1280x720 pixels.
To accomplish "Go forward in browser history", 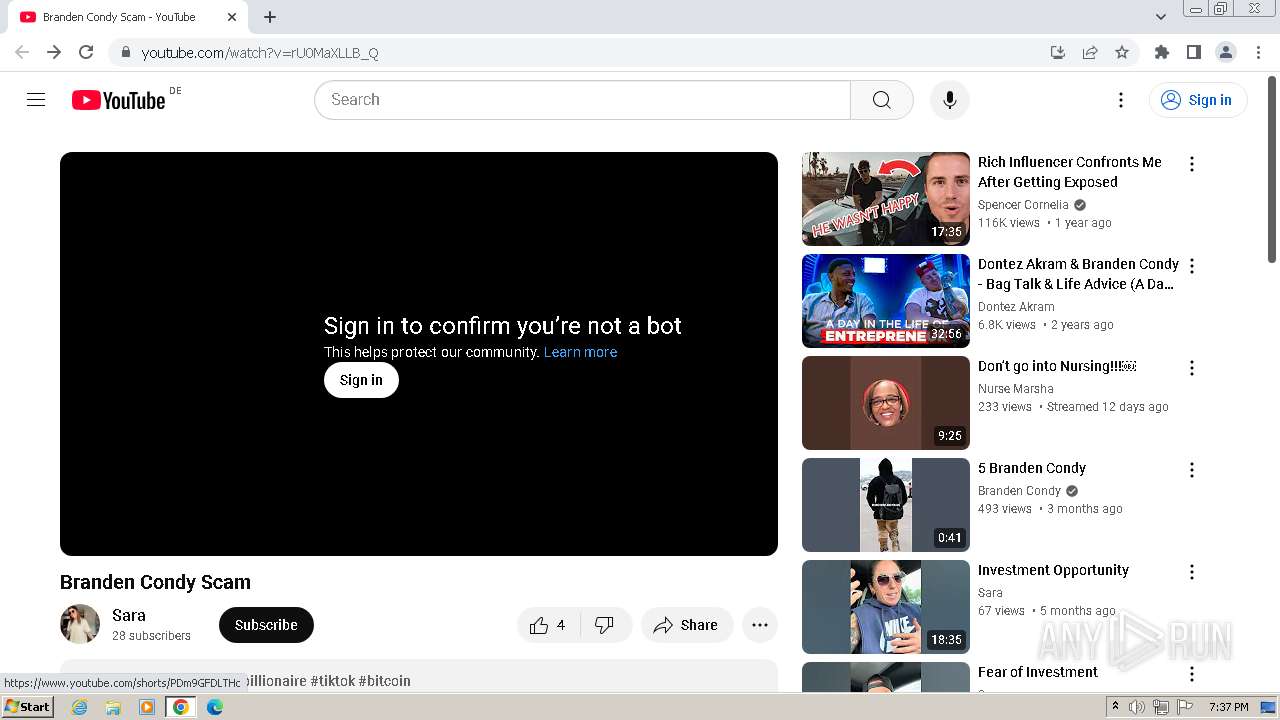I will [54, 52].
